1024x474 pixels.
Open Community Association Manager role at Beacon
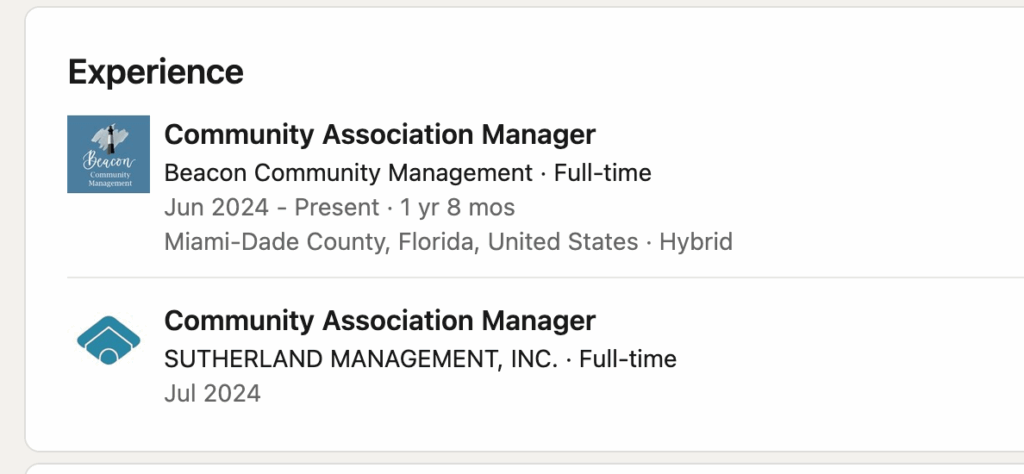click(379, 134)
